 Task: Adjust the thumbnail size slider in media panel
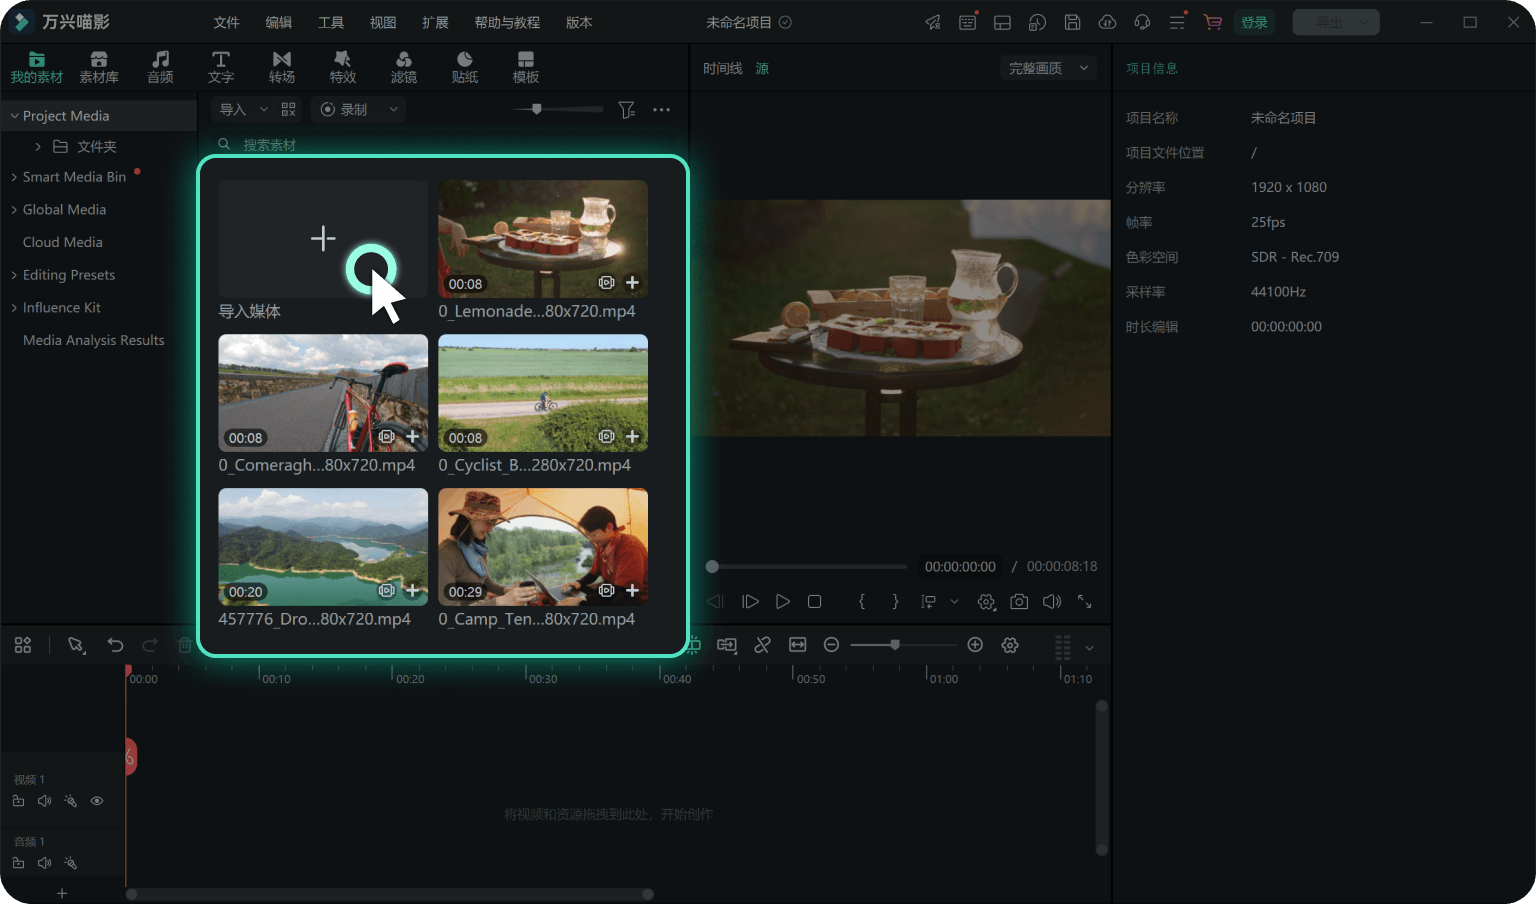click(537, 109)
